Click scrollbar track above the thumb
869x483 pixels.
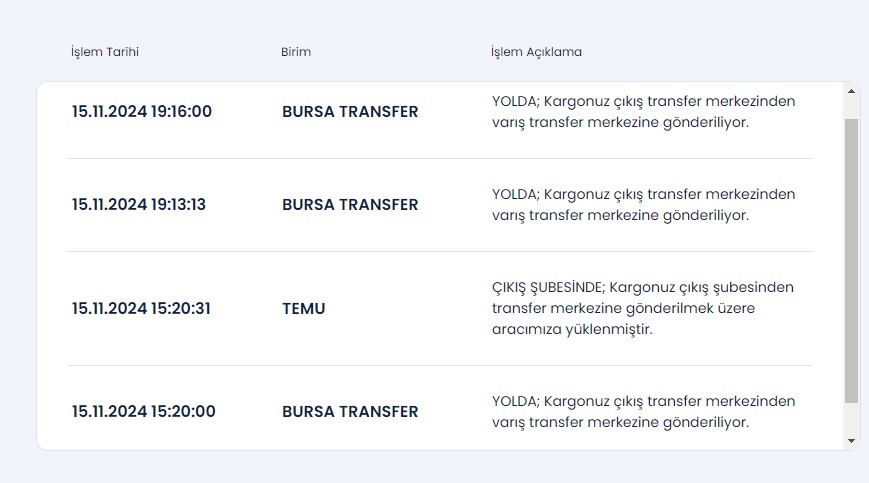coord(851,108)
